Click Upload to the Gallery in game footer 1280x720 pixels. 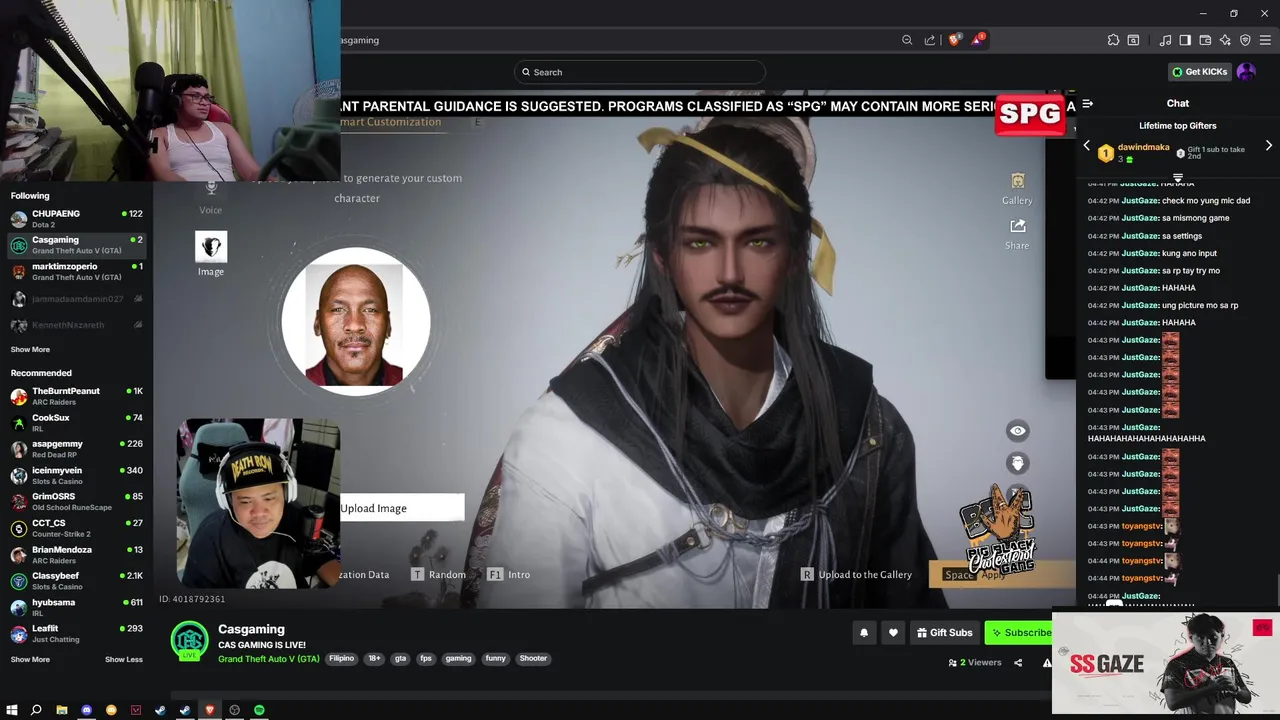[857, 575]
